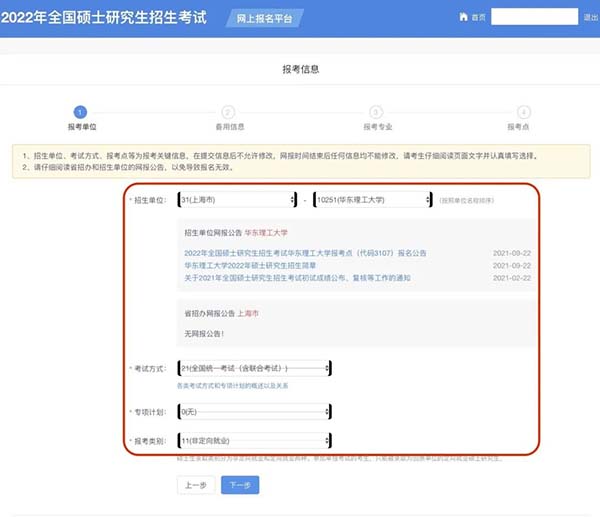Select step 4 报考点 circle
Image resolution: width=600 pixels, height=517 pixels.
[x=523, y=112]
